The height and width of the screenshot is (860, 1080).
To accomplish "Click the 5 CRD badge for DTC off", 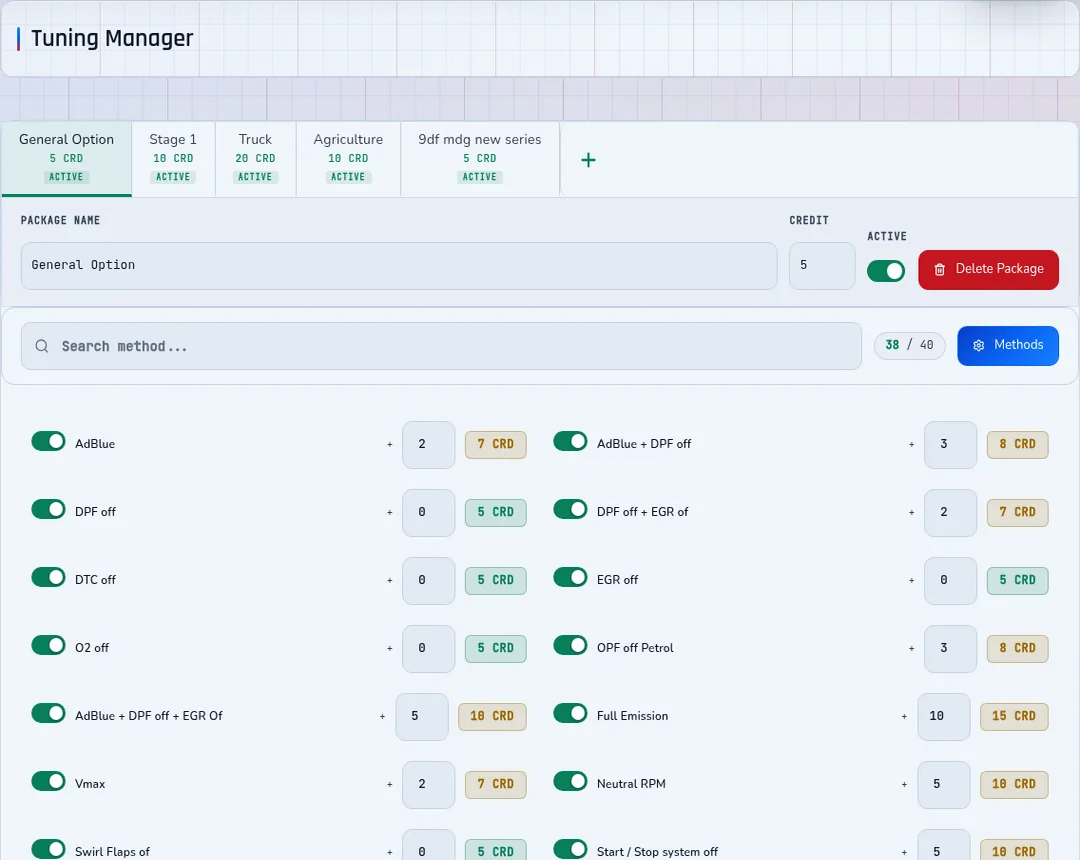I will (496, 580).
